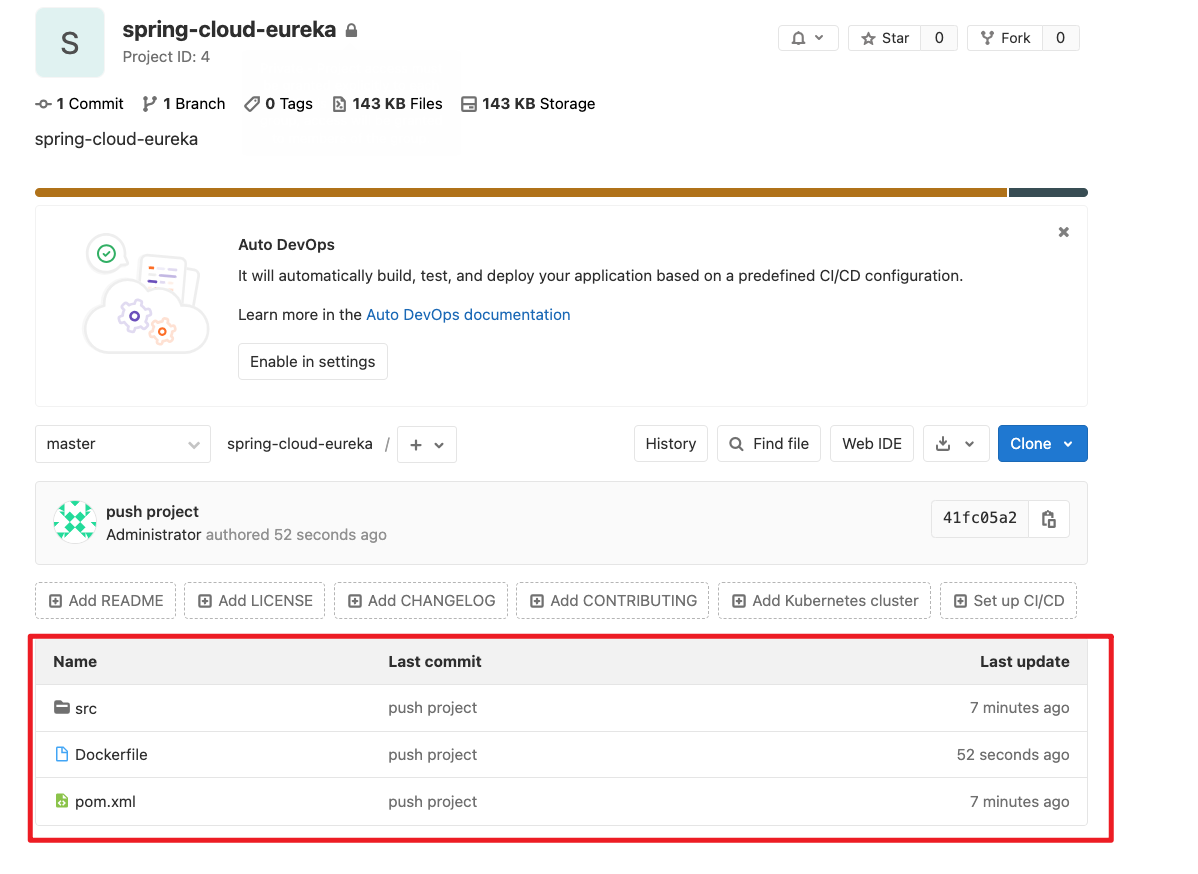This screenshot has width=1198, height=874.
Task: Open the Dockerfile file
Action: (x=111, y=755)
